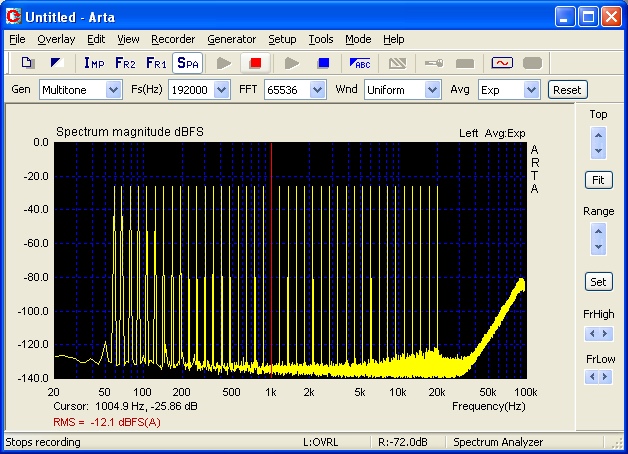The image size is (628, 454).
Task: Open the Overlay menu
Action: pyautogui.click(x=56, y=39)
